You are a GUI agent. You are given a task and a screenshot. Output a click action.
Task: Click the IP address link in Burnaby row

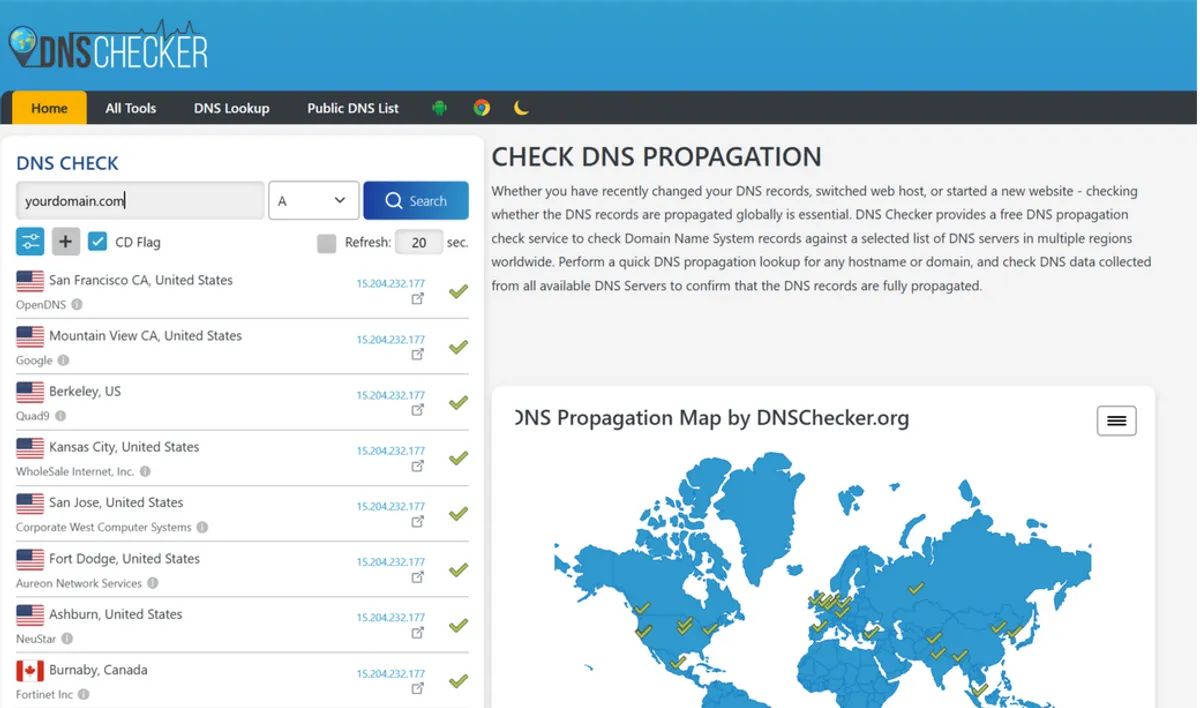391,674
